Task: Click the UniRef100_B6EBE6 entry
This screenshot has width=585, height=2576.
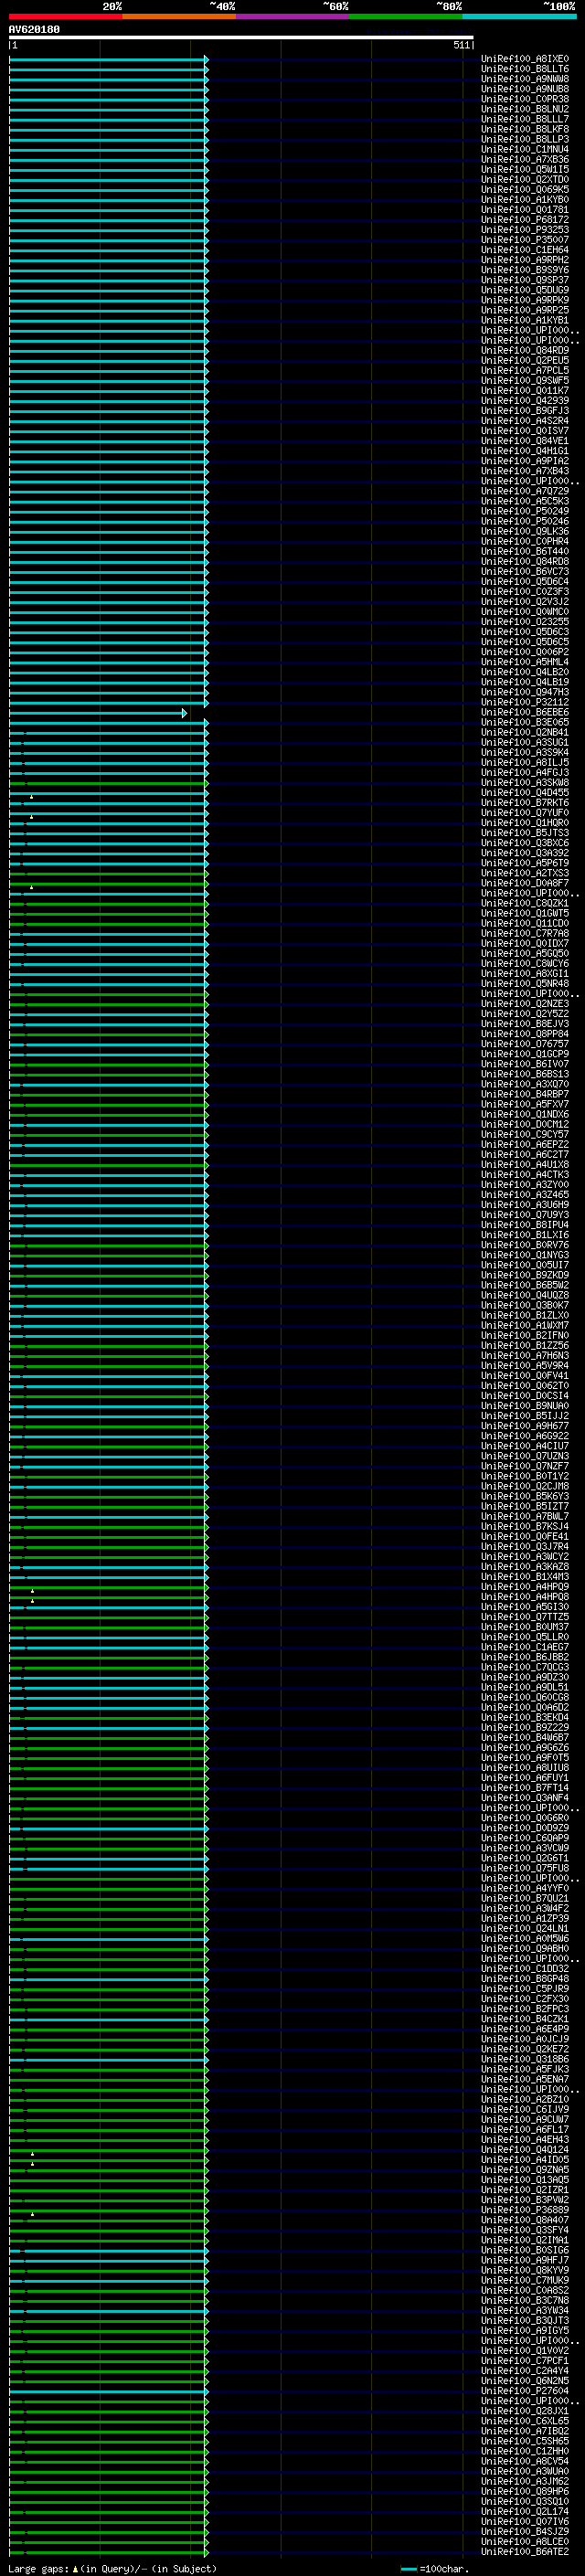Action: [525, 713]
